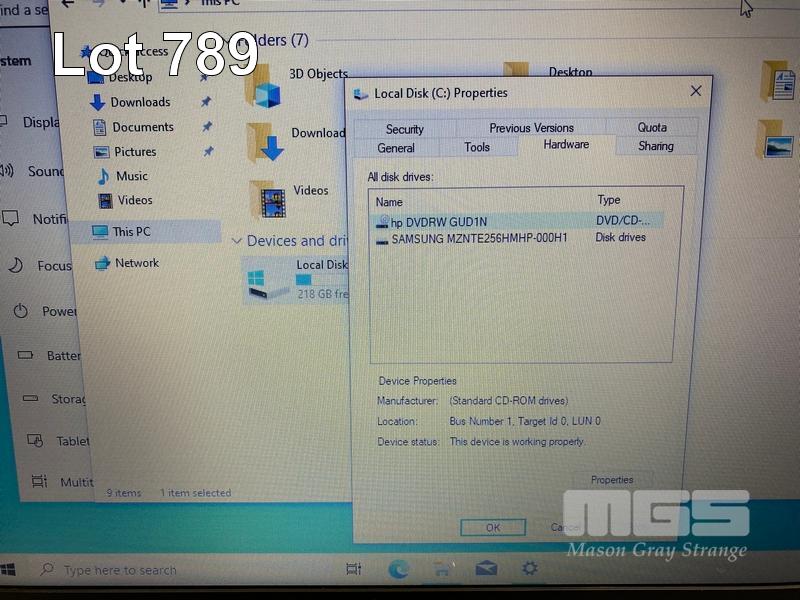Select the Desktop folder in main pane

pos(548,70)
